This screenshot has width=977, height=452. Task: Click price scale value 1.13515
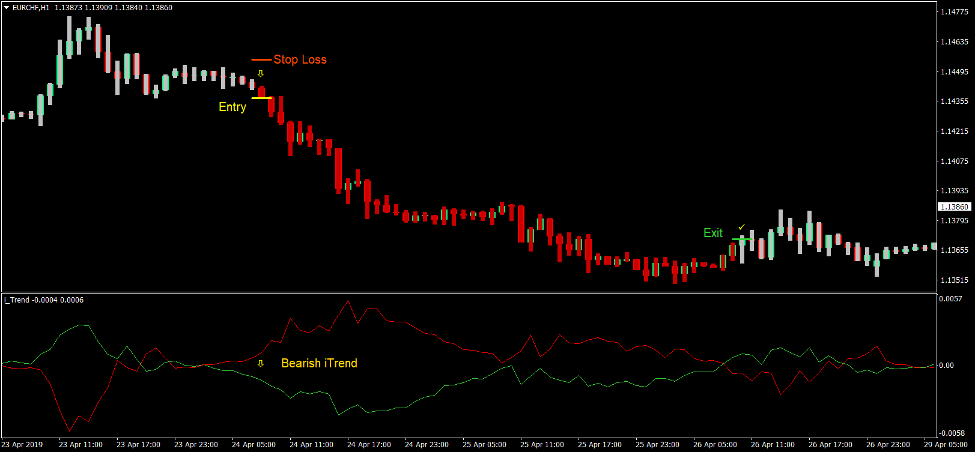(956, 281)
